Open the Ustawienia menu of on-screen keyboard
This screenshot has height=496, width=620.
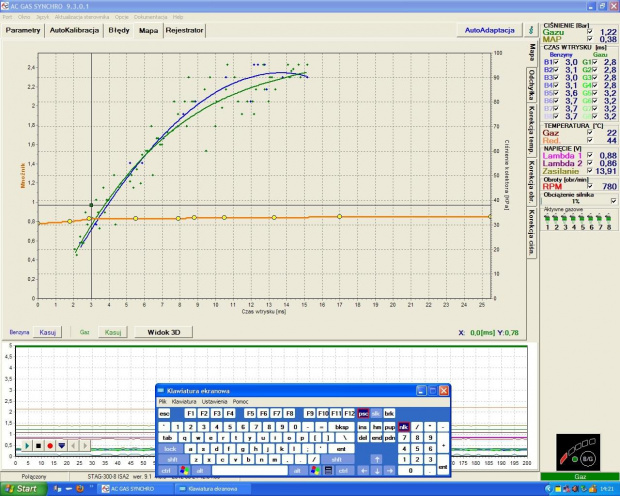point(214,401)
